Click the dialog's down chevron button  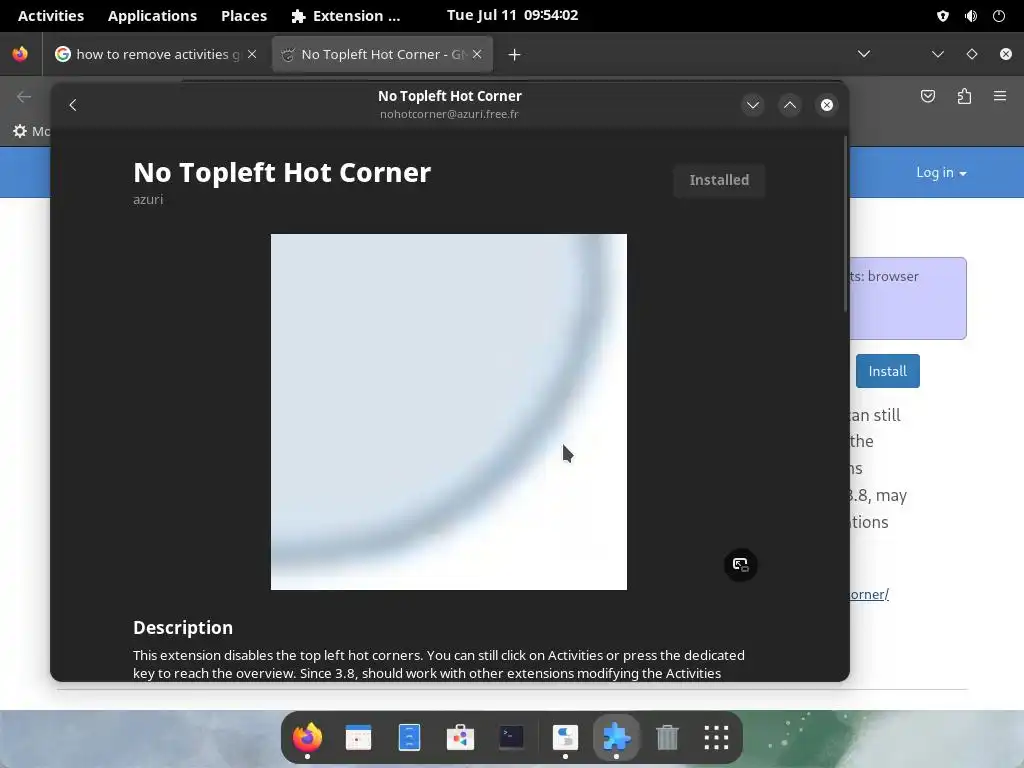(753, 105)
